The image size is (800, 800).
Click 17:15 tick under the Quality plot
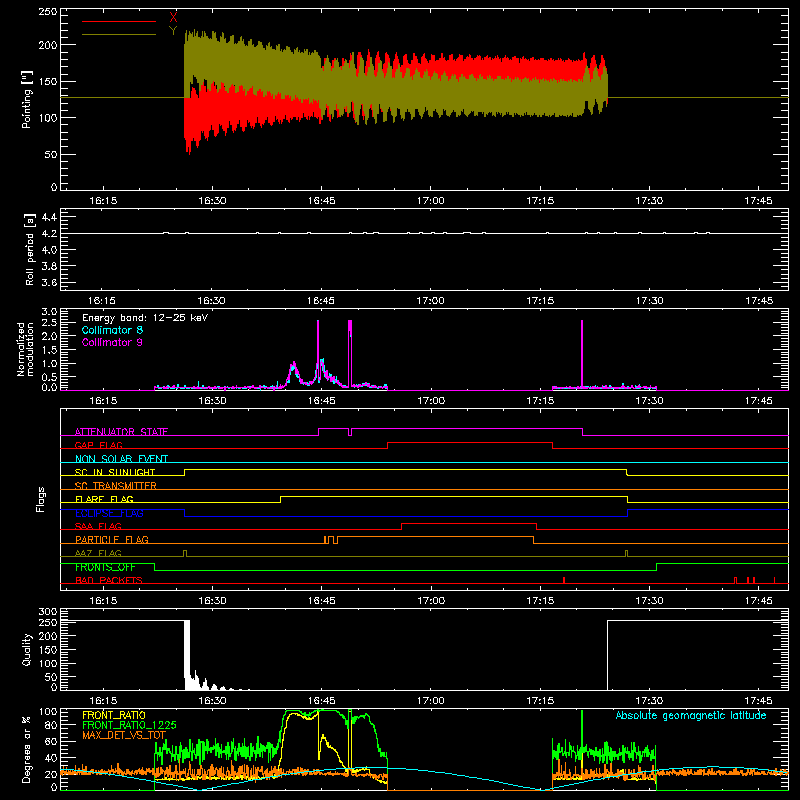(x=540, y=701)
